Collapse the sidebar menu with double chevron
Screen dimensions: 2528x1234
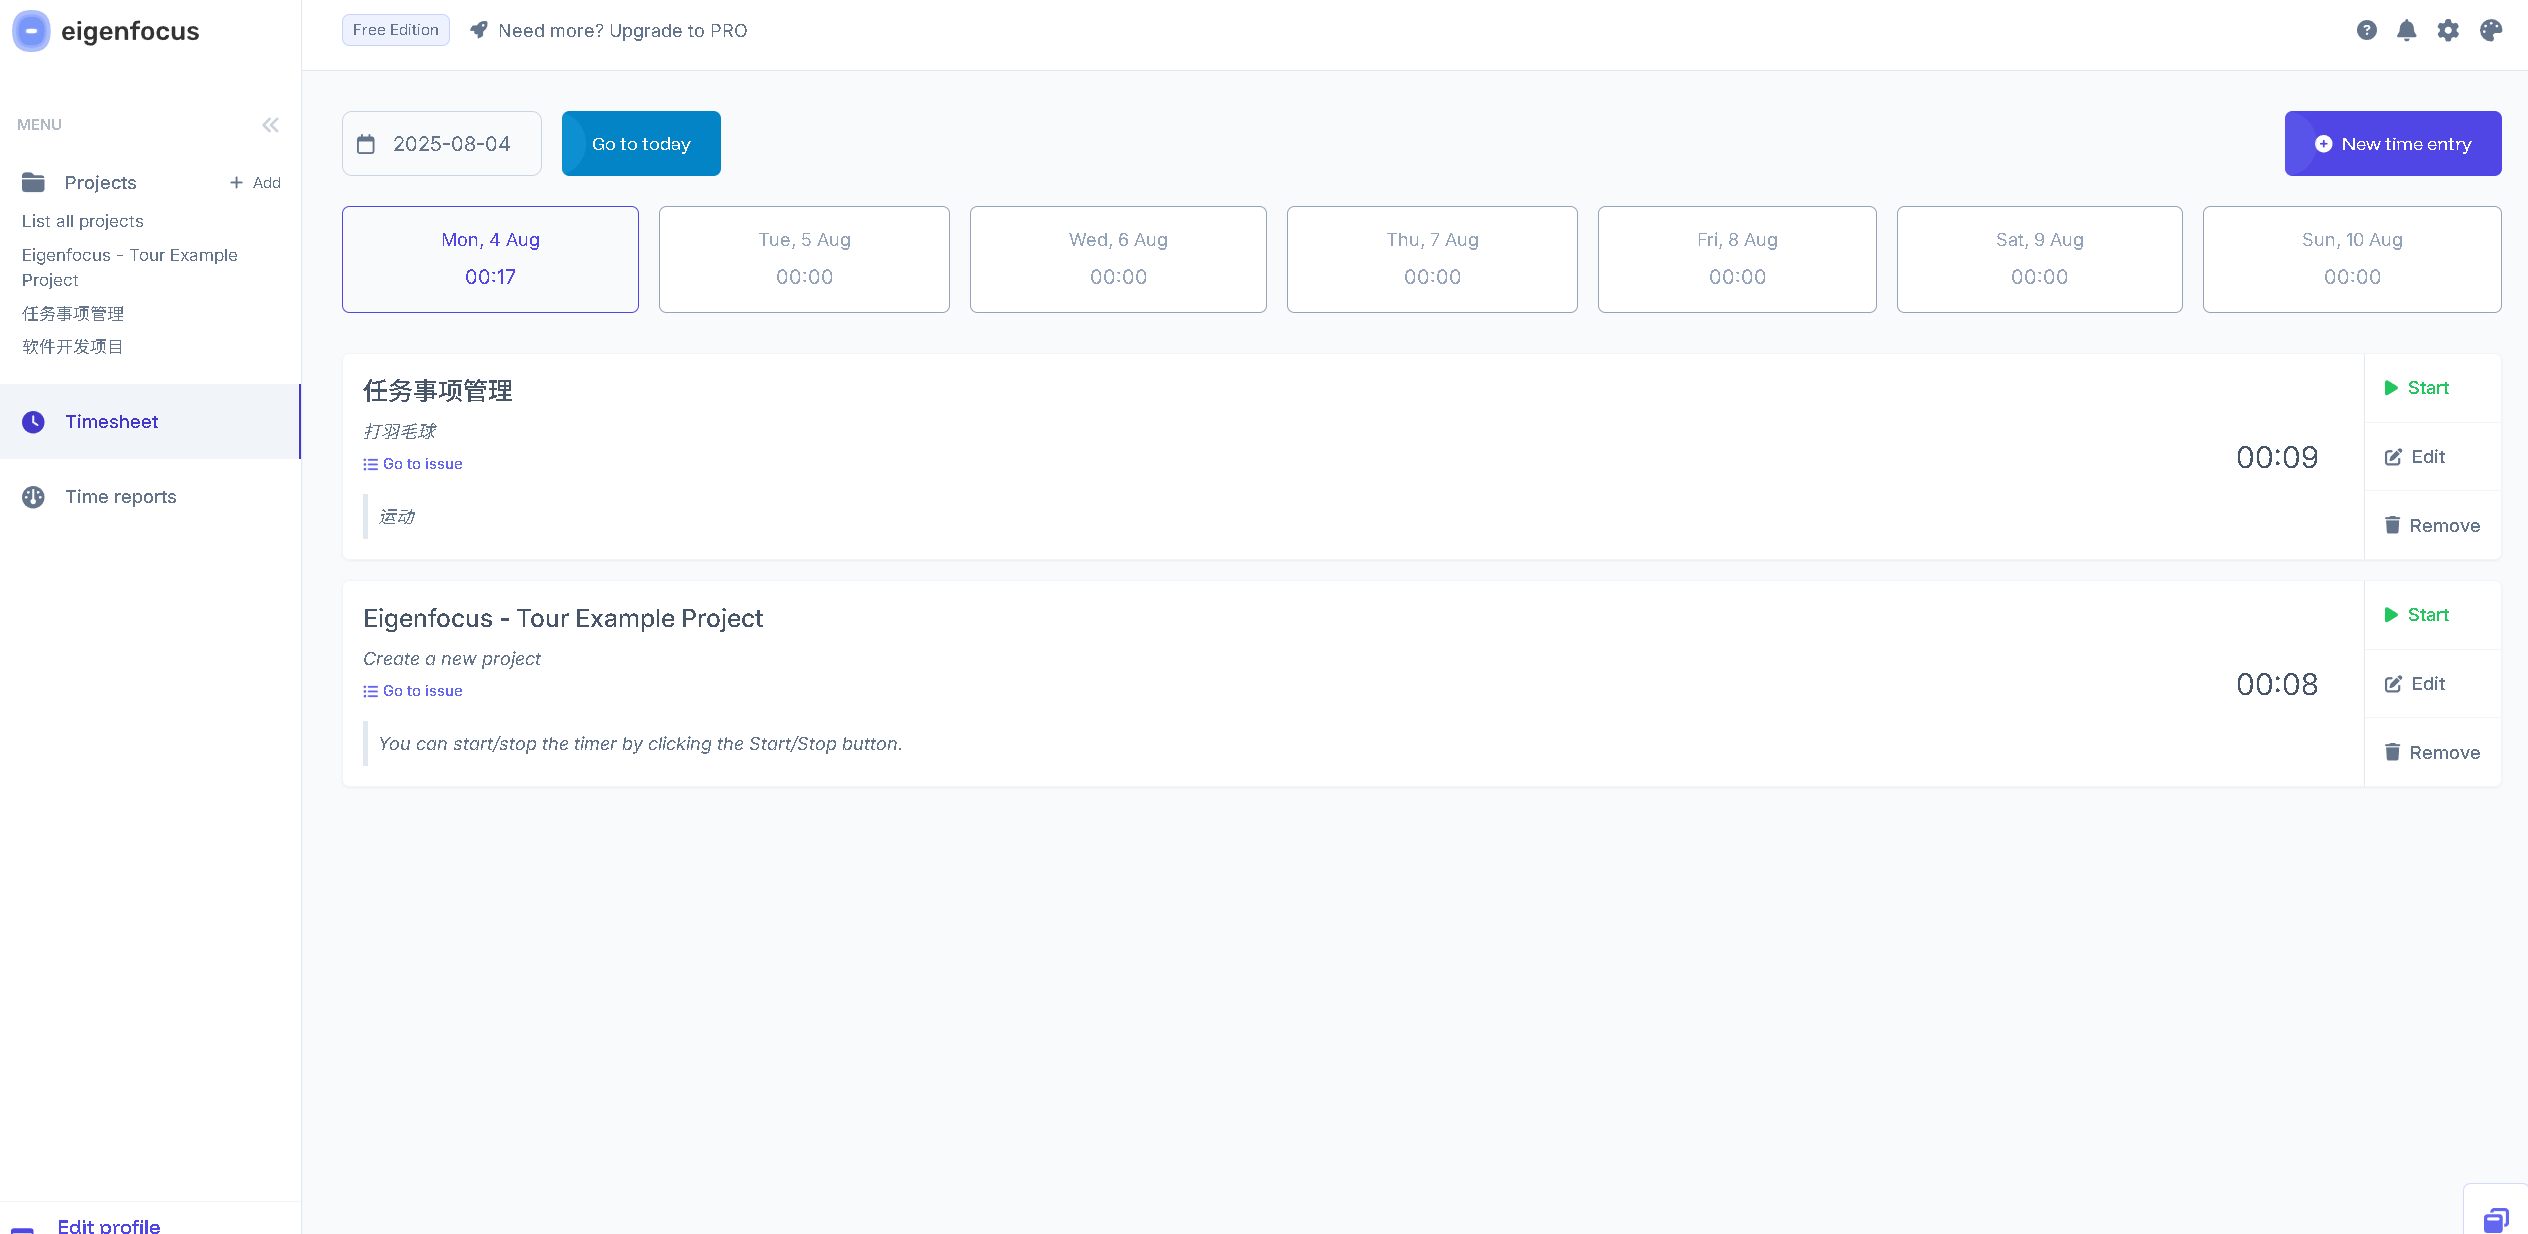point(270,125)
